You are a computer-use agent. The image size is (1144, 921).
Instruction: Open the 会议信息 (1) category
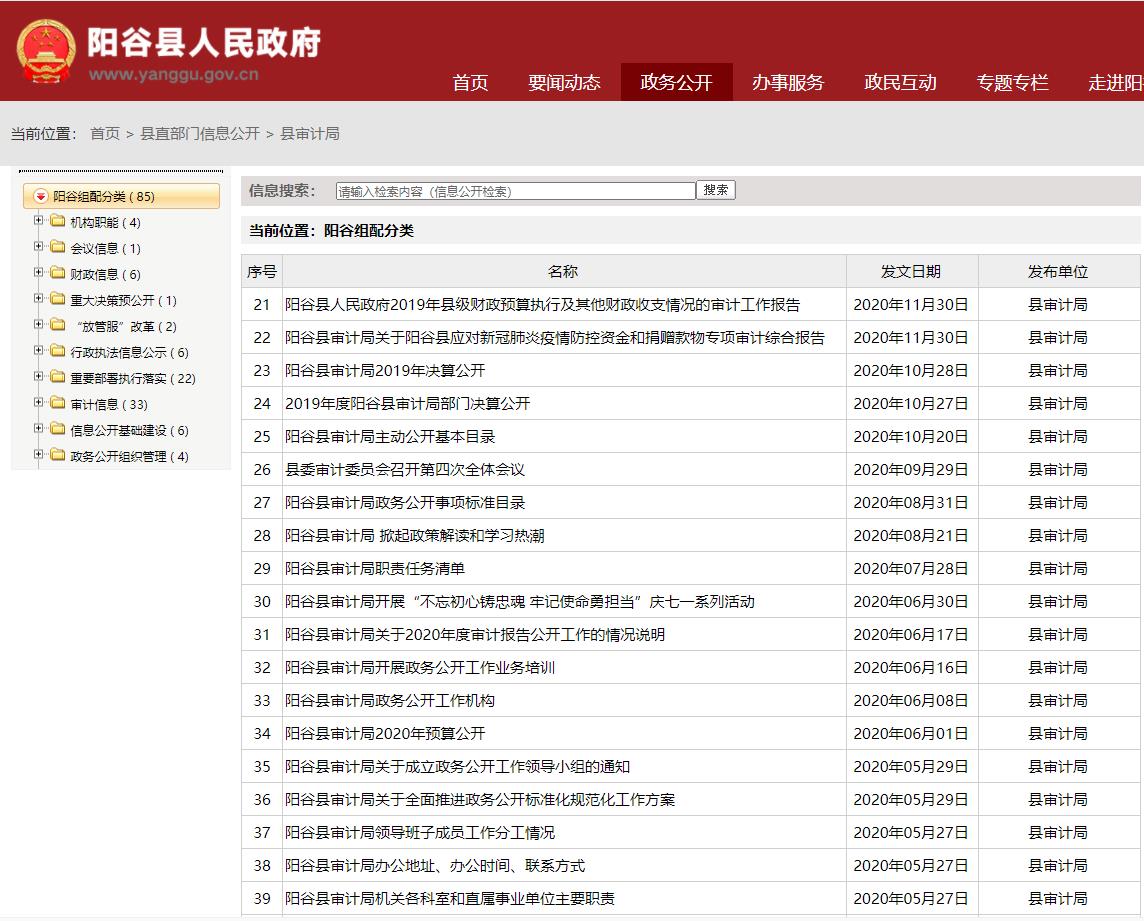click(105, 249)
